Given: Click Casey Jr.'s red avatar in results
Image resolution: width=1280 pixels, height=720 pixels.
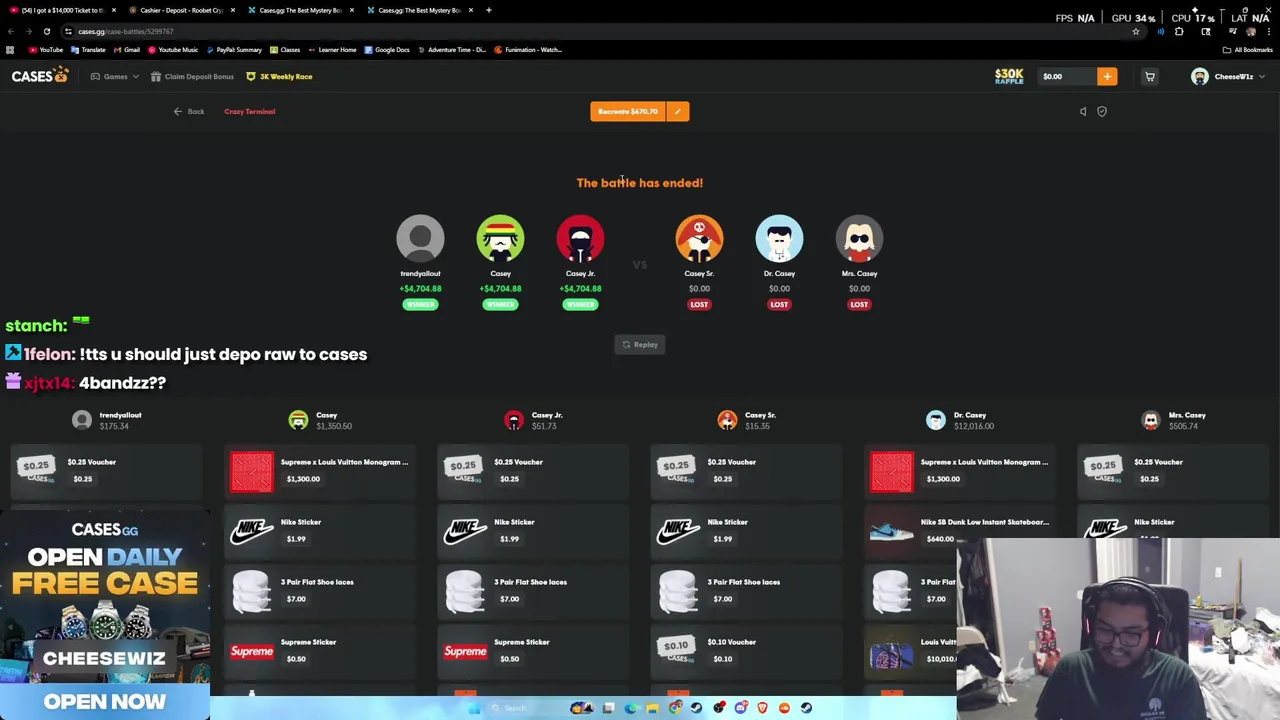Looking at the screenshot, I should point(580,239).
